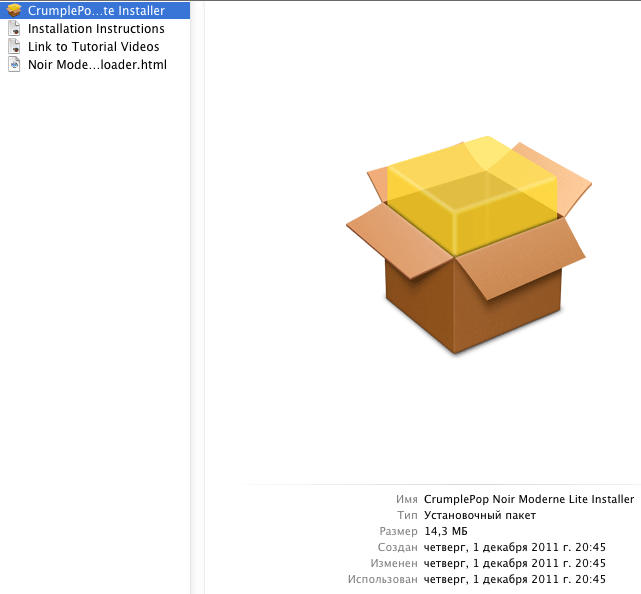Click the large package box preview image

pyautogui.click(x=469, y=244)
